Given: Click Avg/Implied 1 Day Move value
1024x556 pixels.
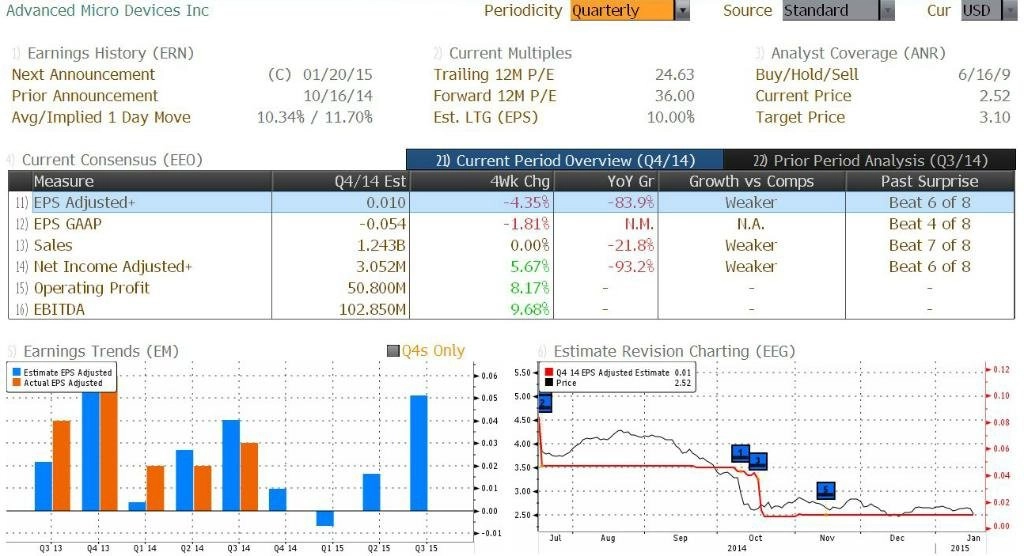Looking at the screenshot, I should [315, 118].
